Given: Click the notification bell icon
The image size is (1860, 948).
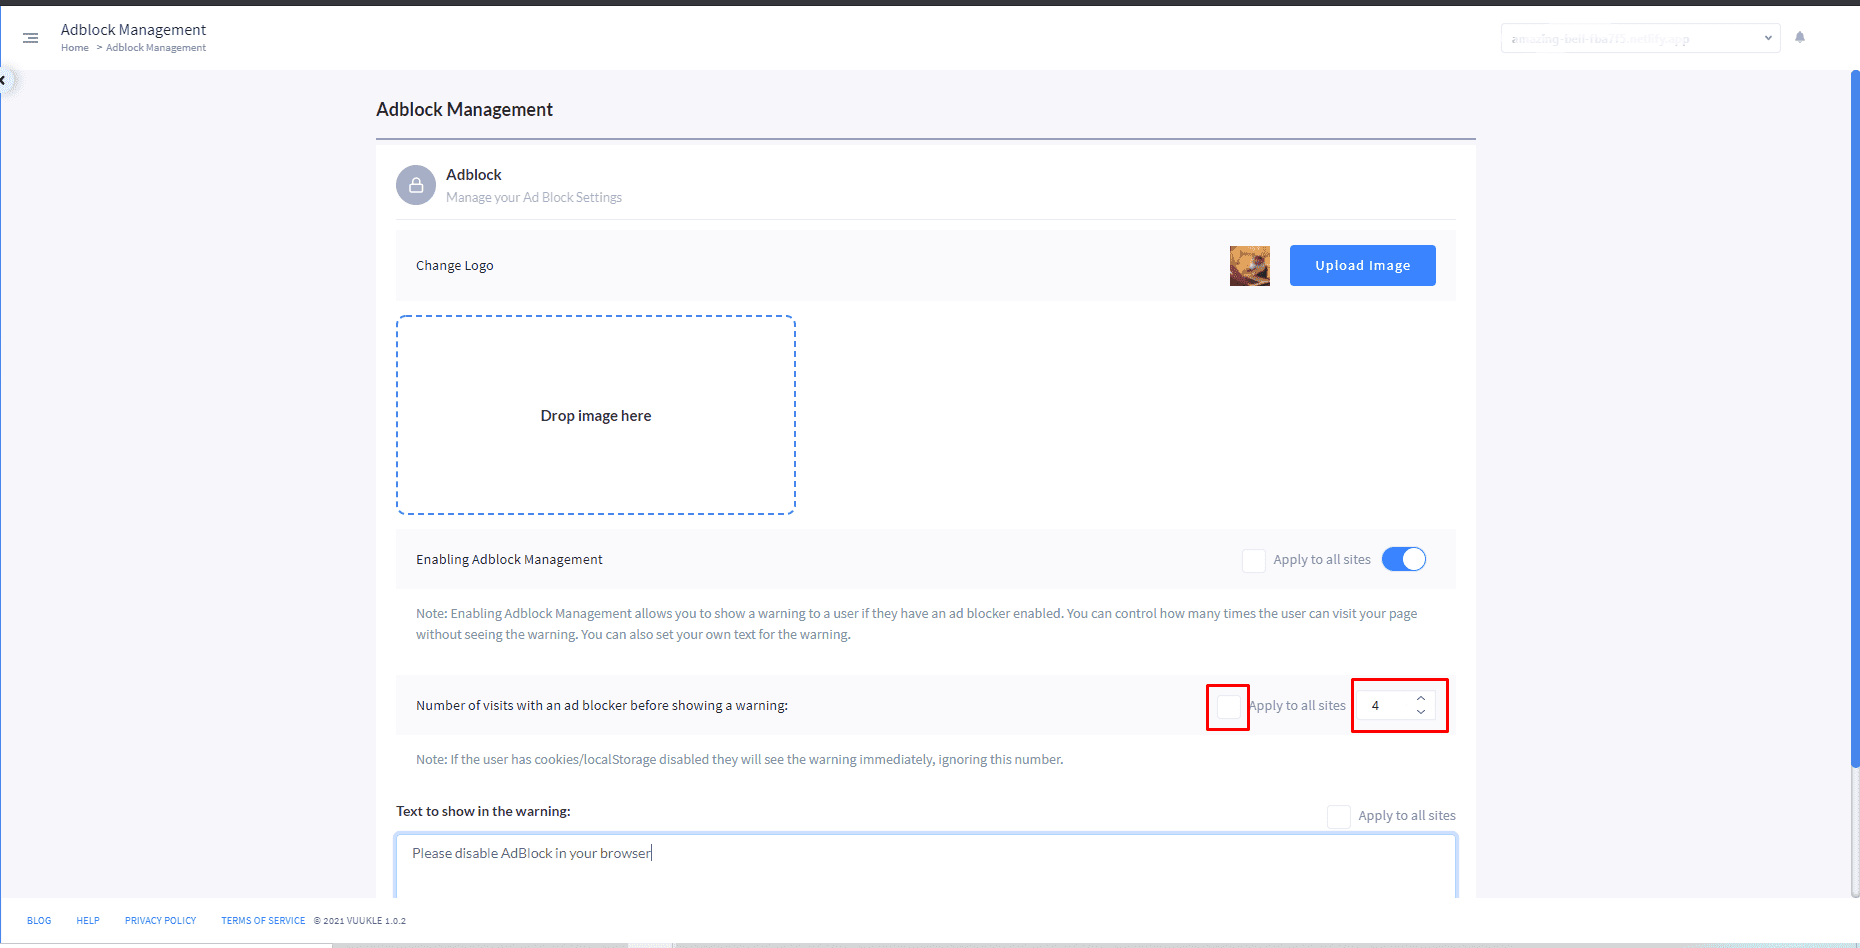Looking at the screenshot, I should pyautogui.click(x=1800, y=37).
